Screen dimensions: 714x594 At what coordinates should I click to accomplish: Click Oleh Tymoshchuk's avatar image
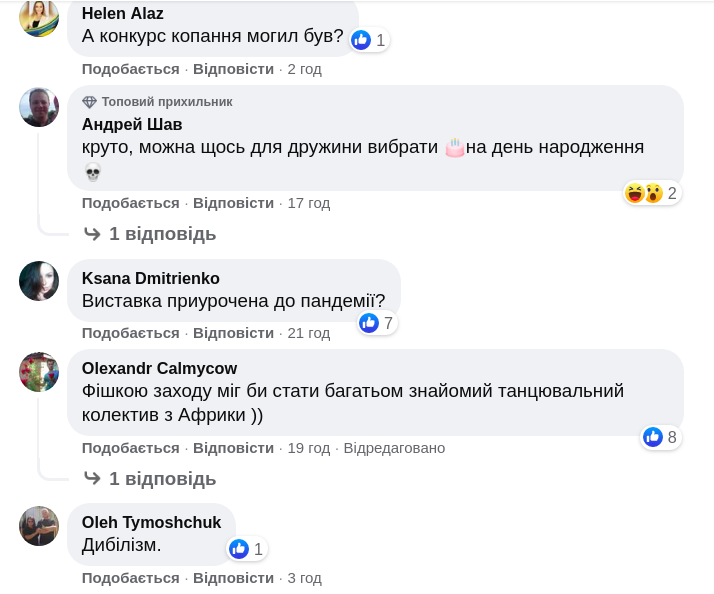[x=39, y=526]
